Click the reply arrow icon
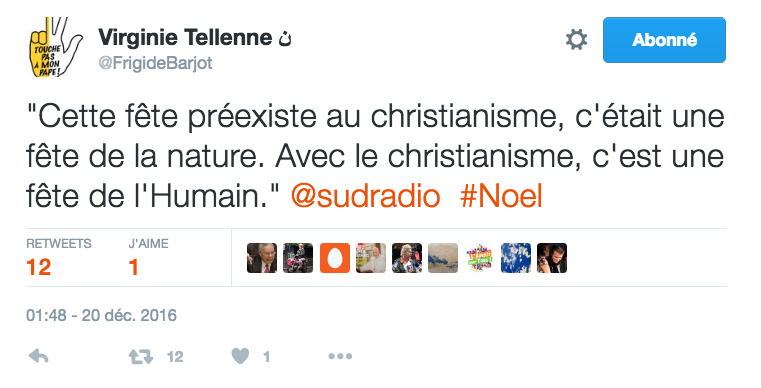Image resolution: width=761 pixels, height=388 pixels. pyautogui.click(x=38, y=356)
